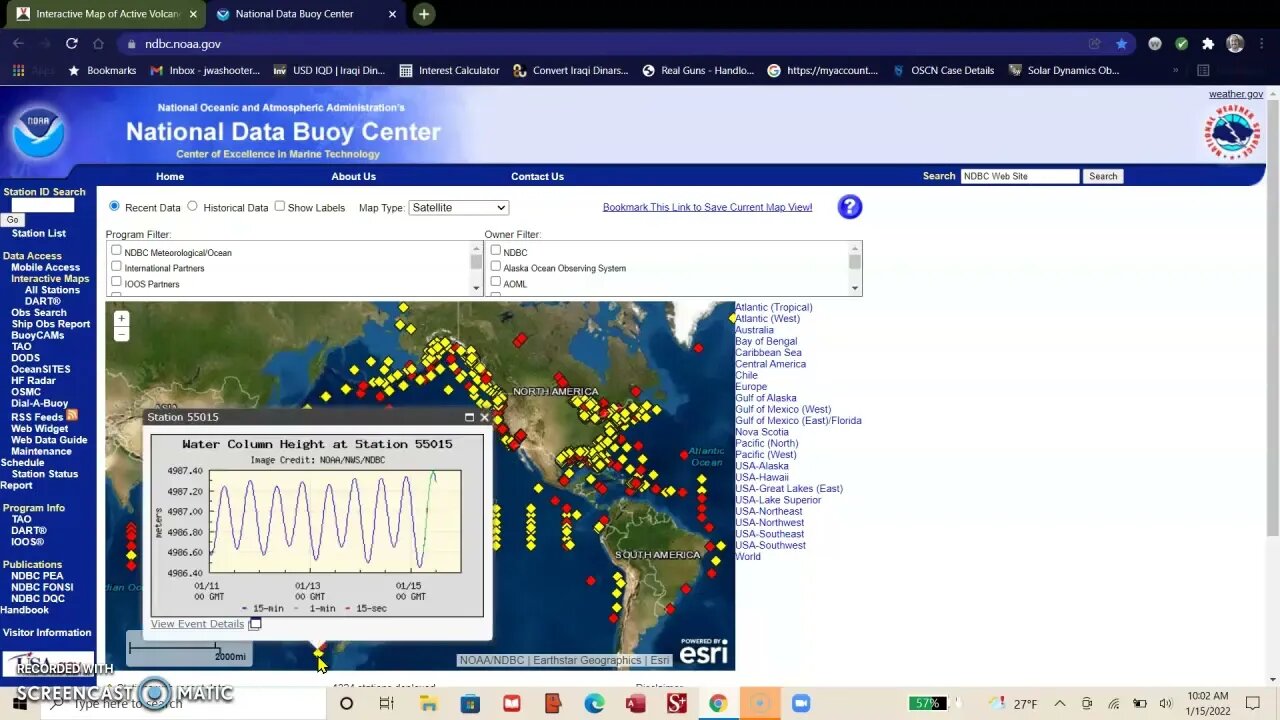
Task: Click the Station ID Search input field
Action: [x=42, y=205]
